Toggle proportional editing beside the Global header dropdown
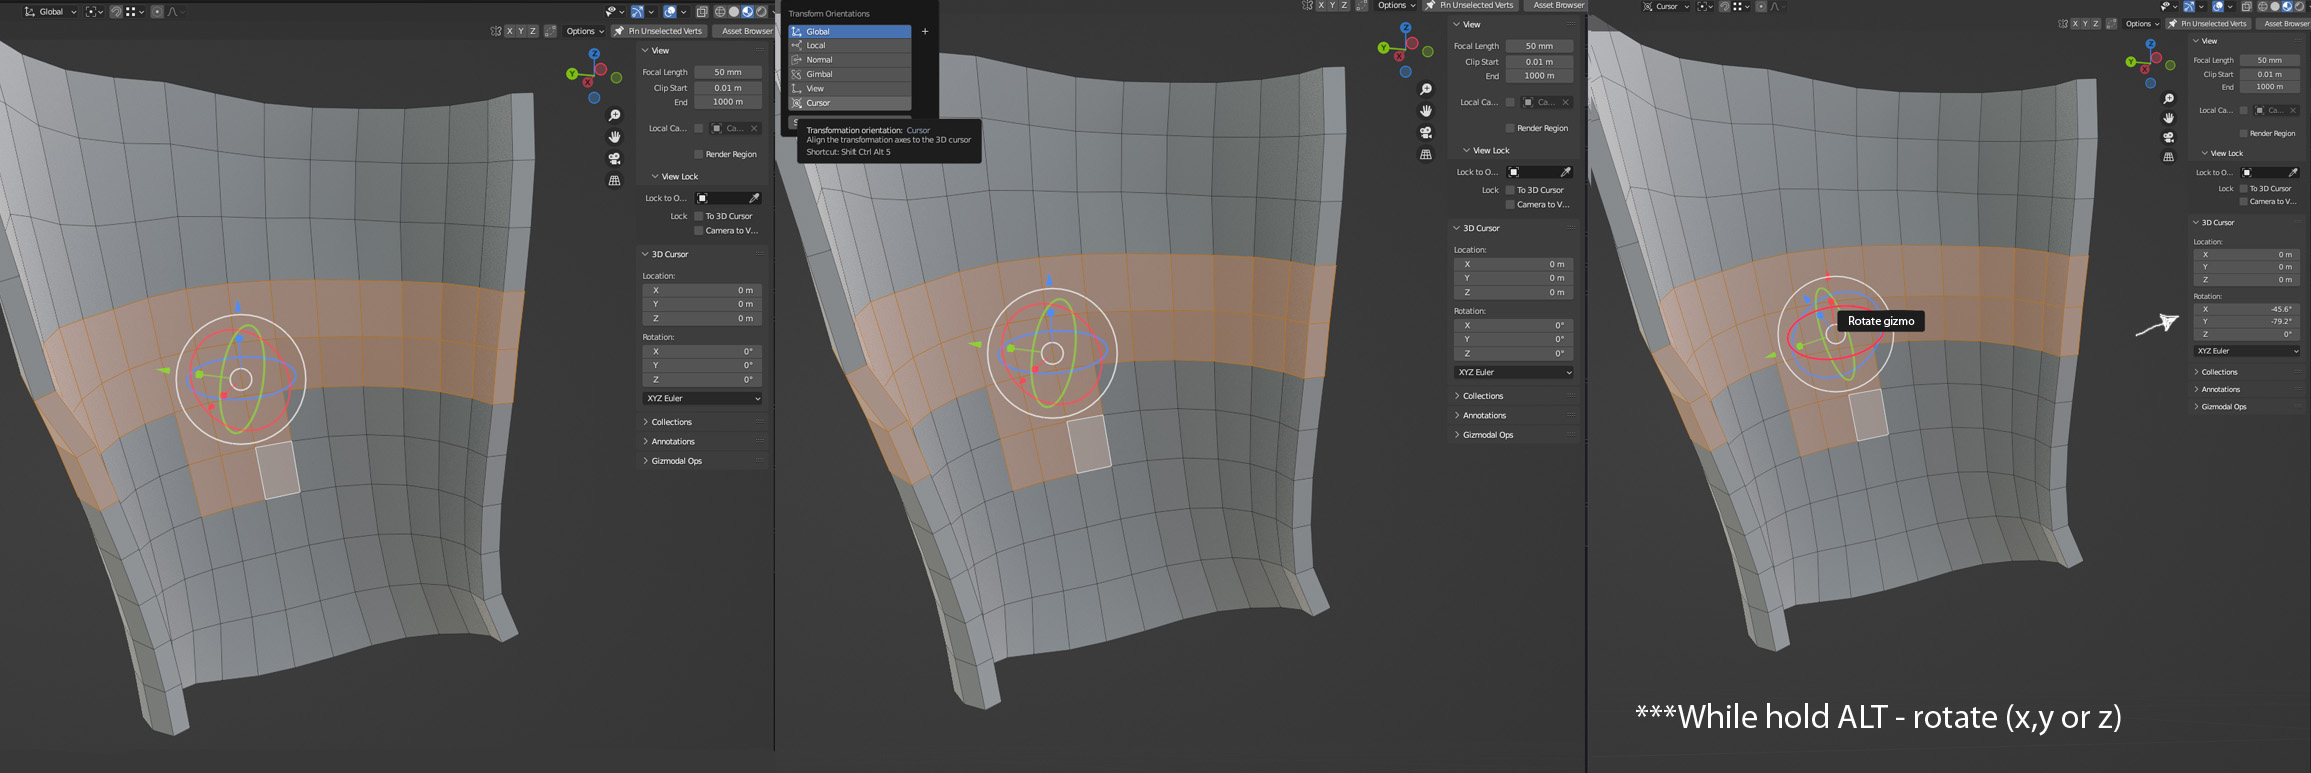2311x773 pixels. click(x=157, y=12)
